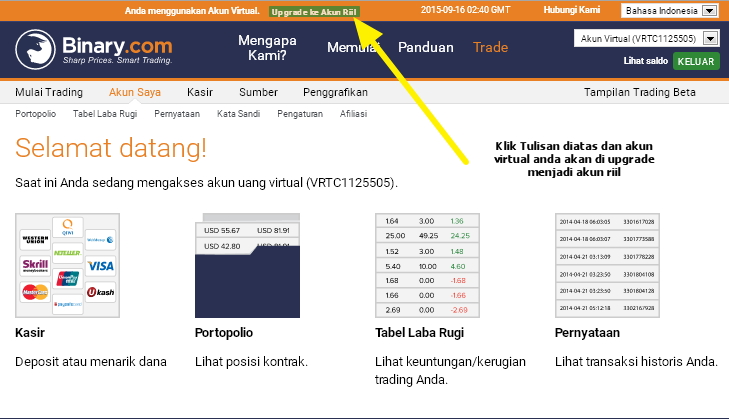Open Trade menu item
729x419 pixels.
tap(490, 47)
